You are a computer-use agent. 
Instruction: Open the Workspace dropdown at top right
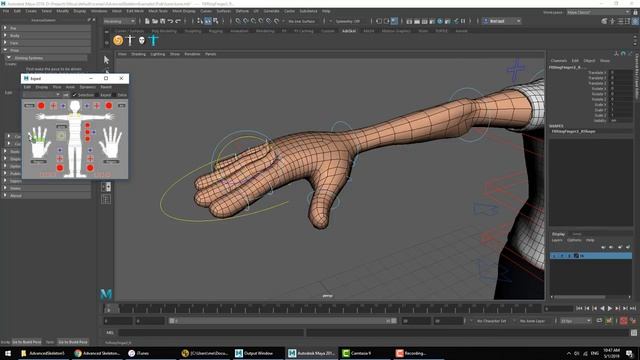(x=598, y=12)
